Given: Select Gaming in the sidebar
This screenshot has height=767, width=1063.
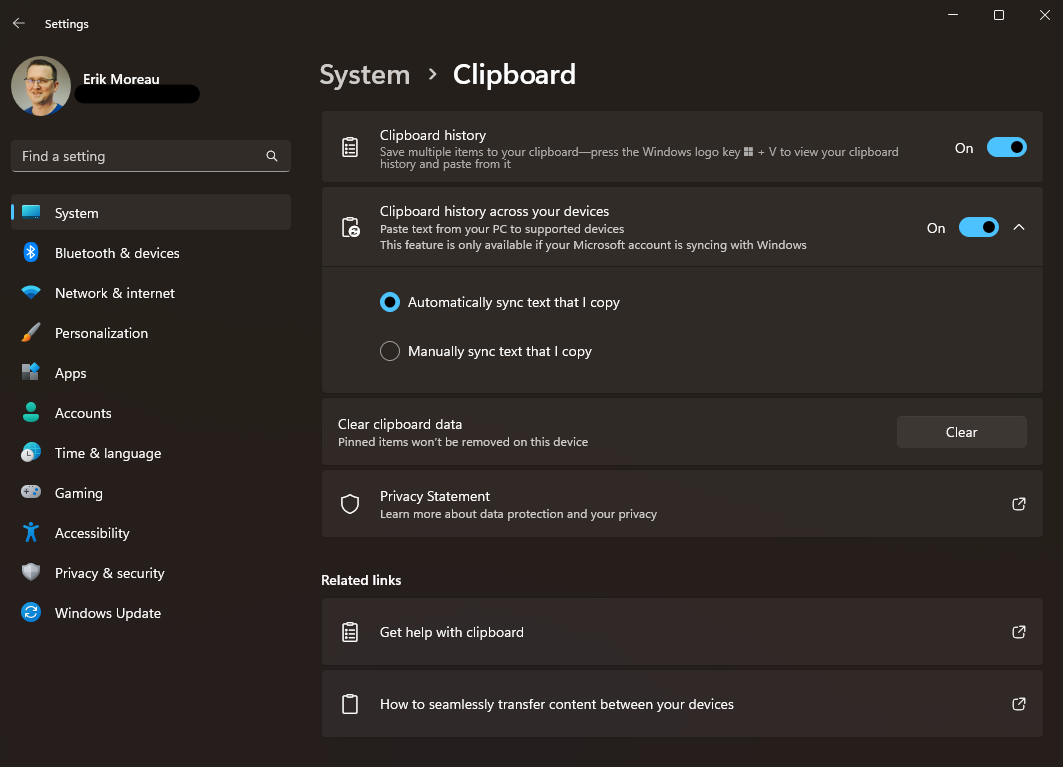Looking at the screenshot, I should pyautogui.click(x=78, y=493).
